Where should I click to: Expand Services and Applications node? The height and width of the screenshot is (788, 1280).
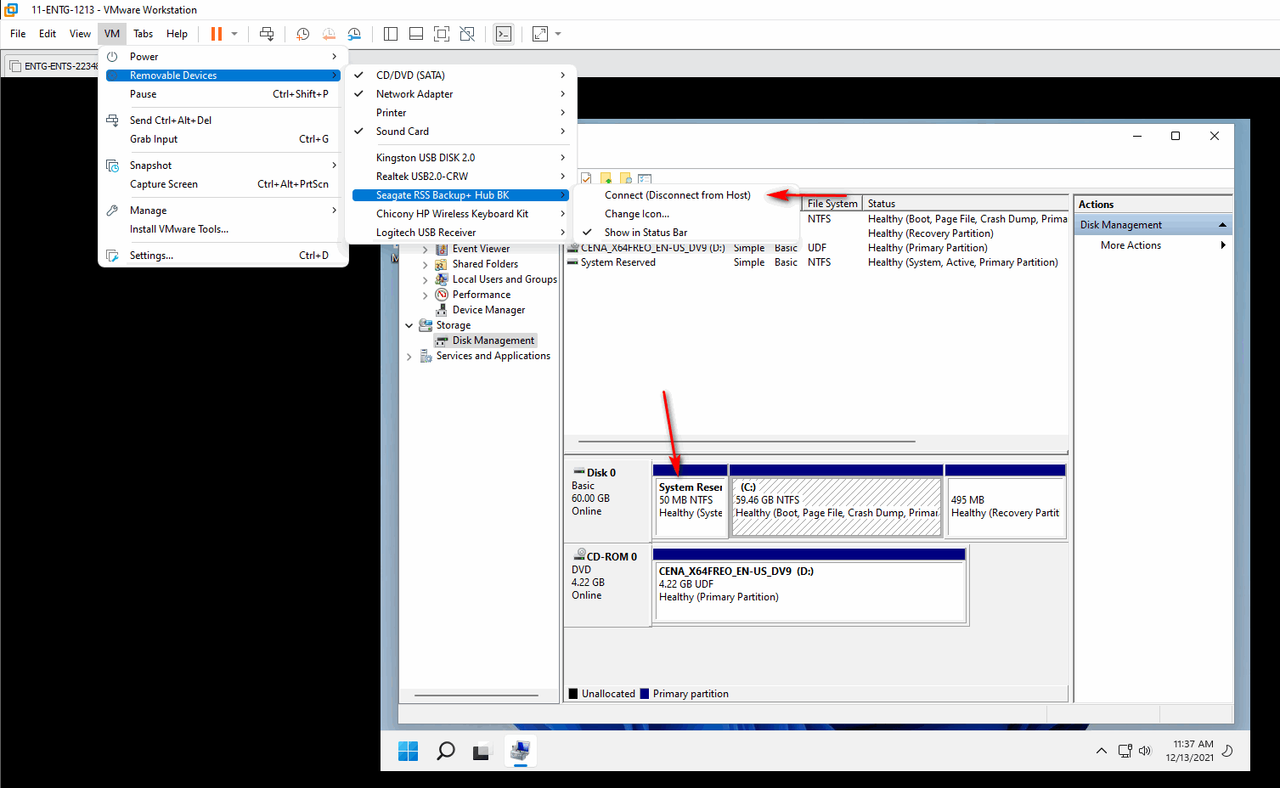[409, 356]
